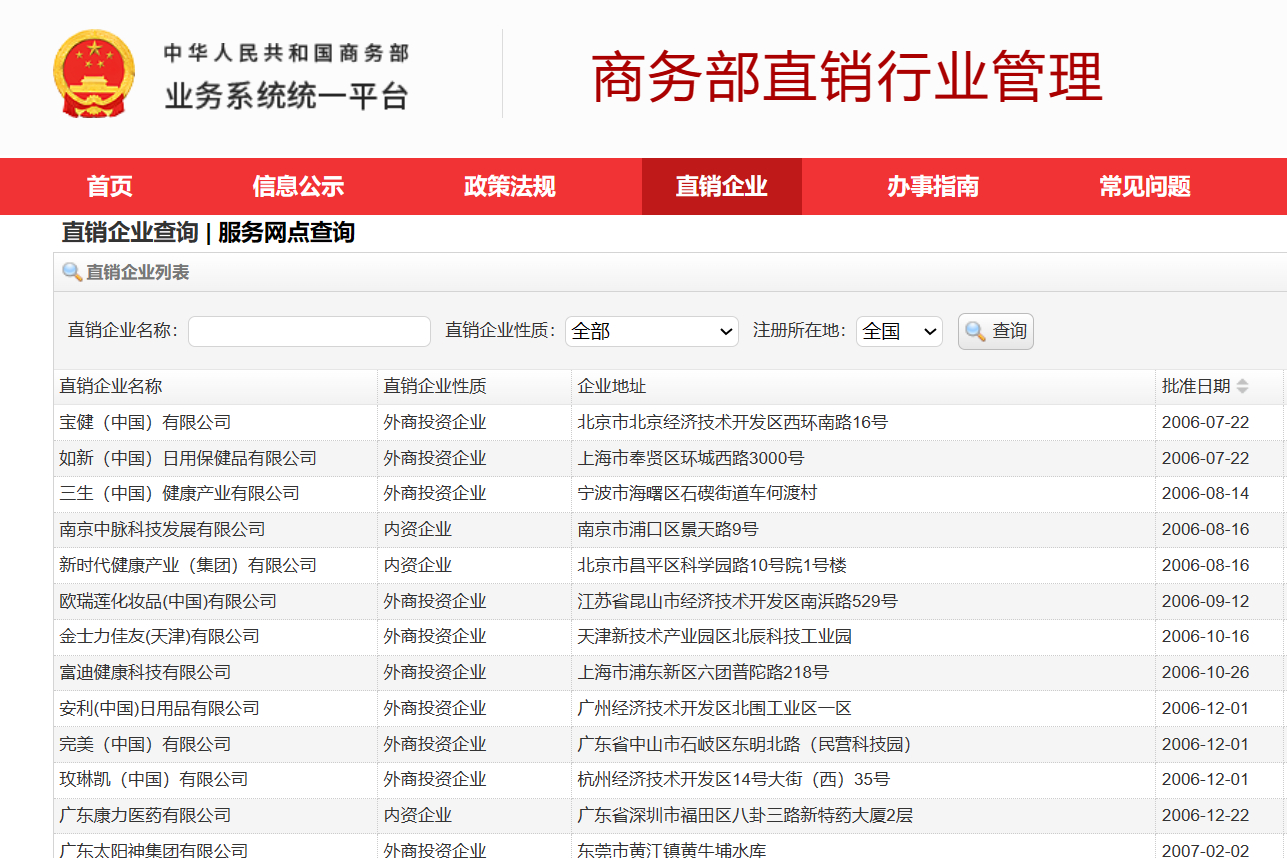Click the 企业地址 column header

(x=612, y=386)
